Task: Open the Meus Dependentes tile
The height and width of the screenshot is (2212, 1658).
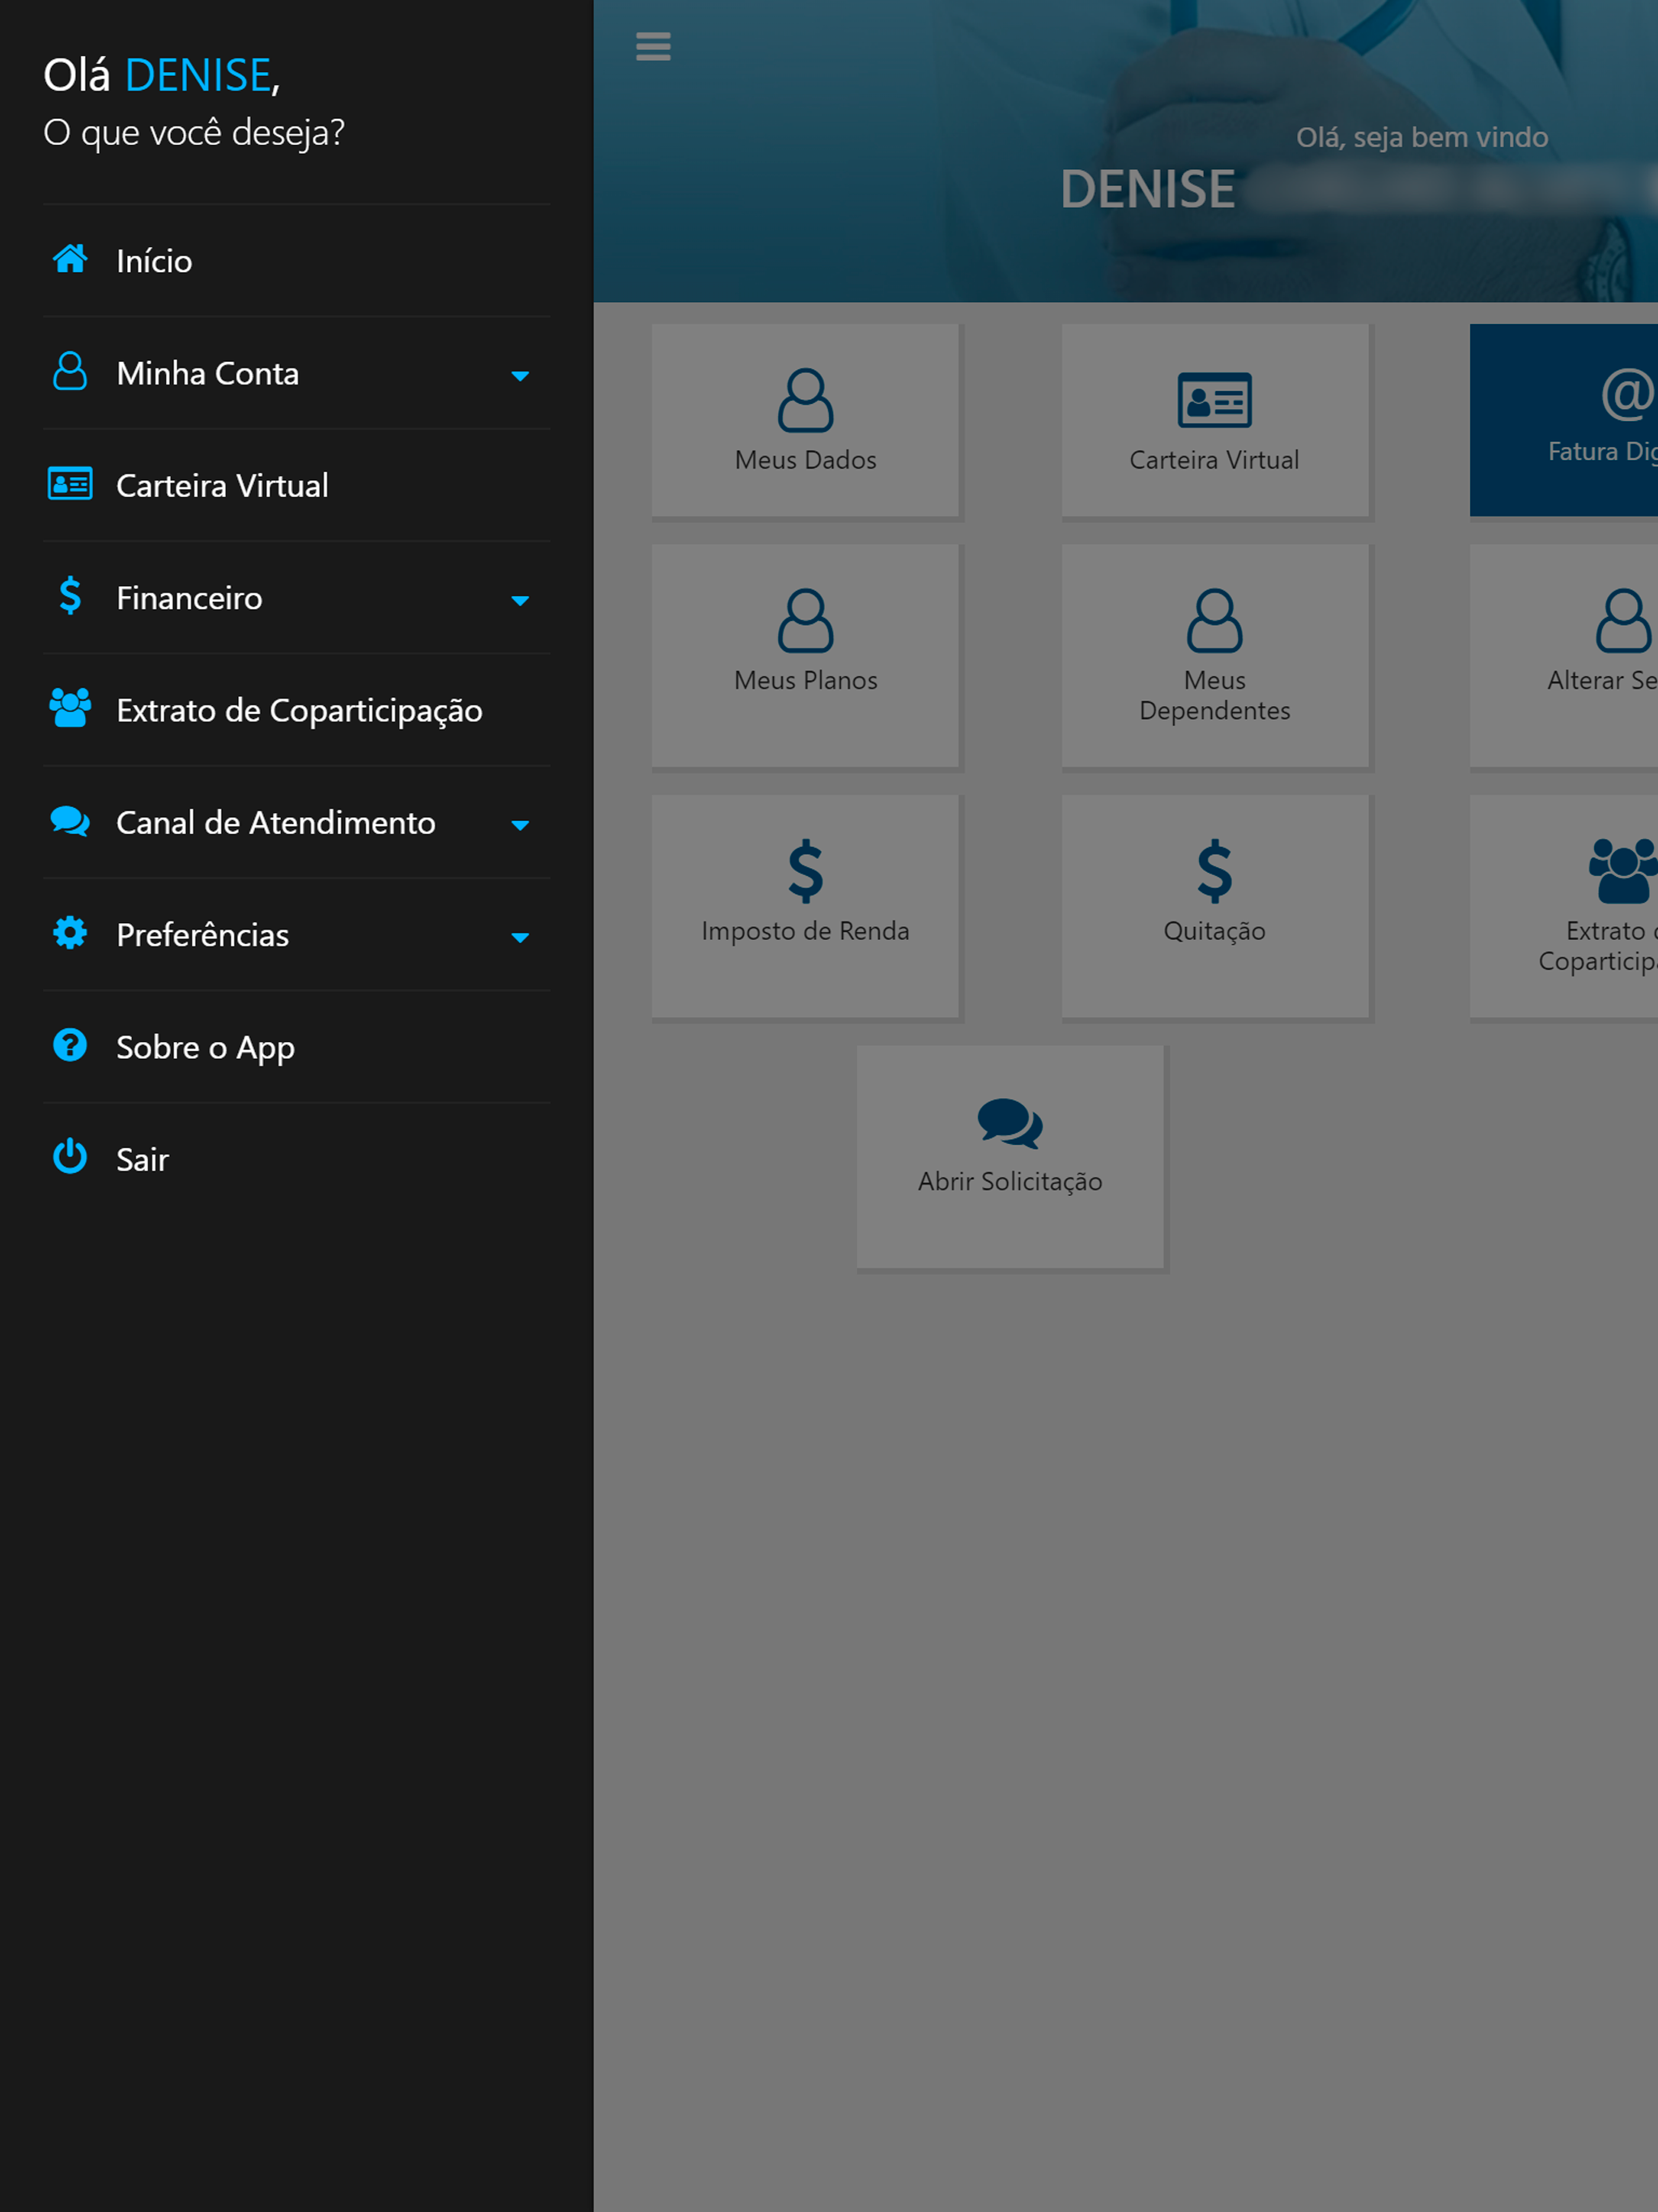Action: click(x=1214, y=655)
